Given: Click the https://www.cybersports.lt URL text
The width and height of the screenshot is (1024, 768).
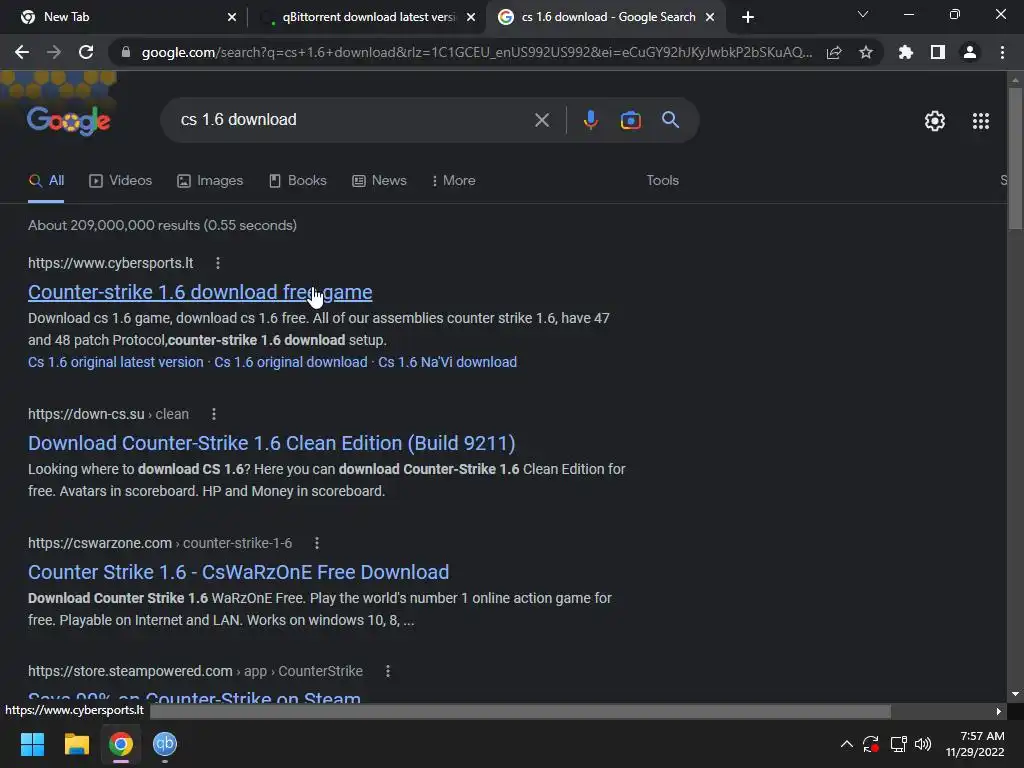Looking at the screenshot, I should pyautogui.click(x=110, y=263).
